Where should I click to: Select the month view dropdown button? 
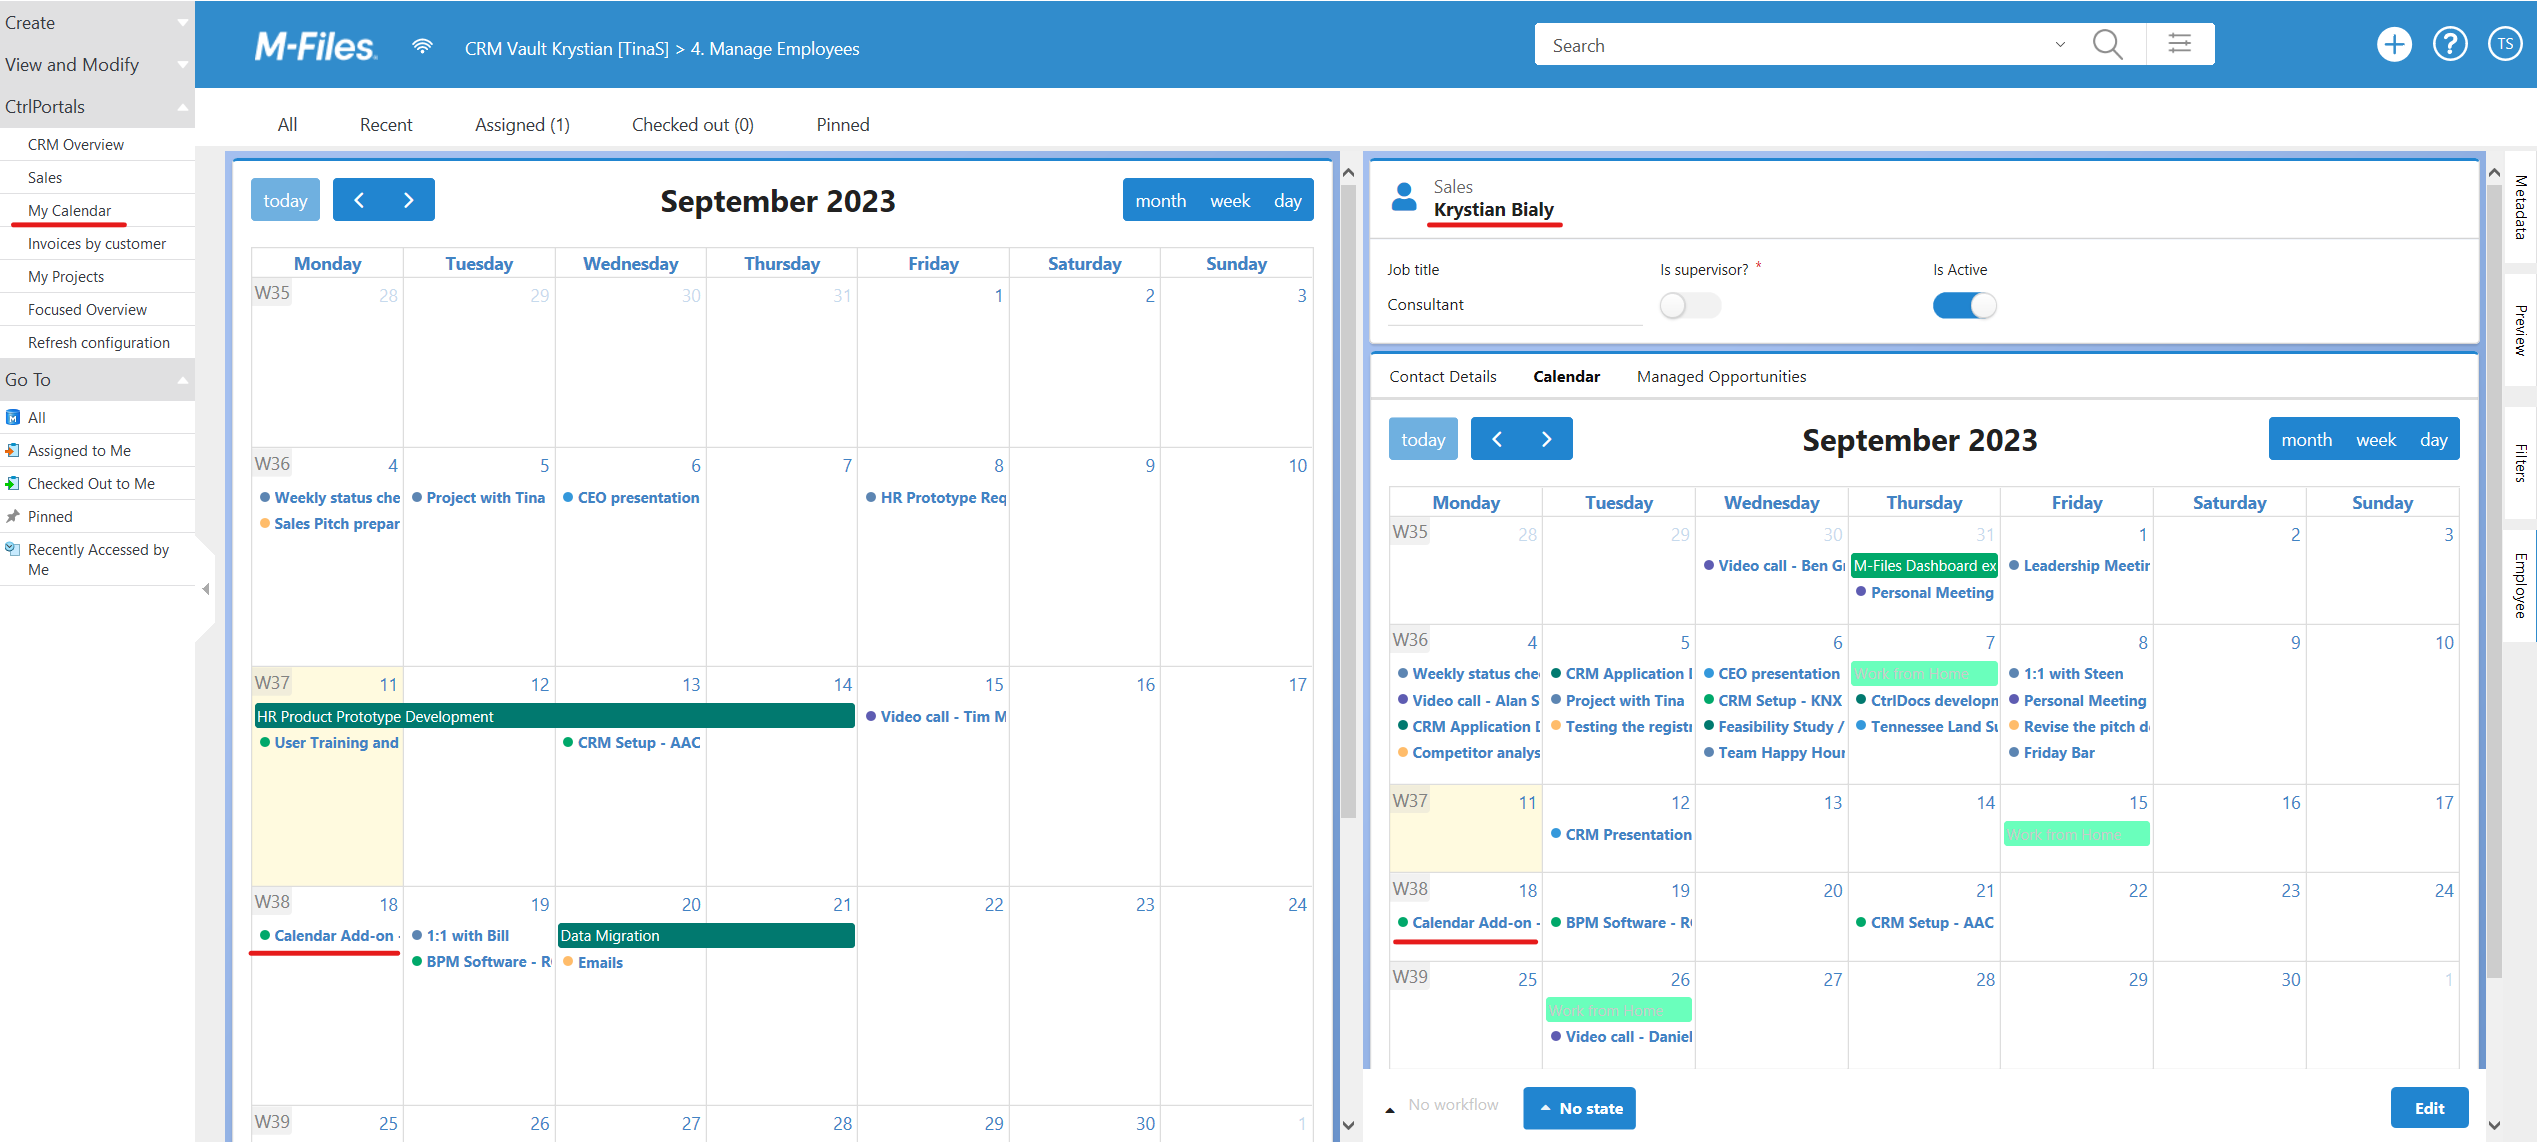[1160, 199]
